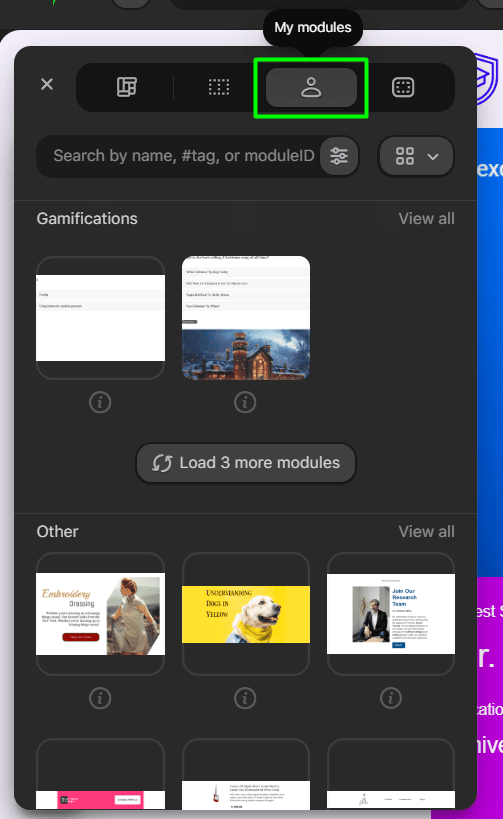View all Gamifications modules

pos(426,218)
